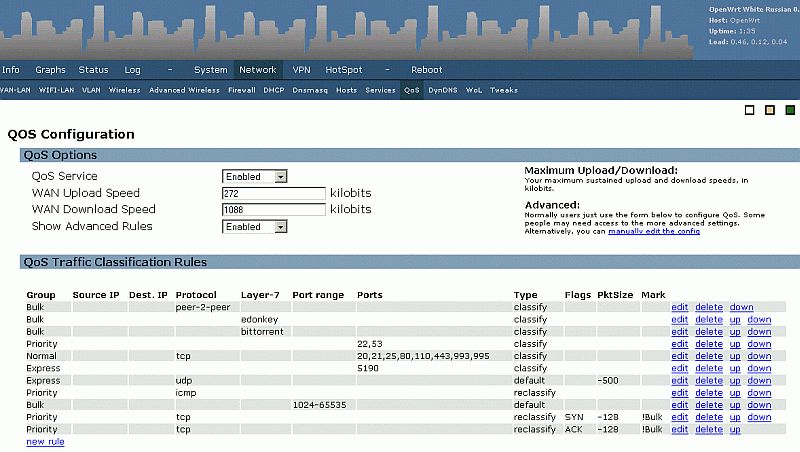This screenshot has width=800, height=452.
Task: Follow the manually edit the config link
Action: [654, 231]
